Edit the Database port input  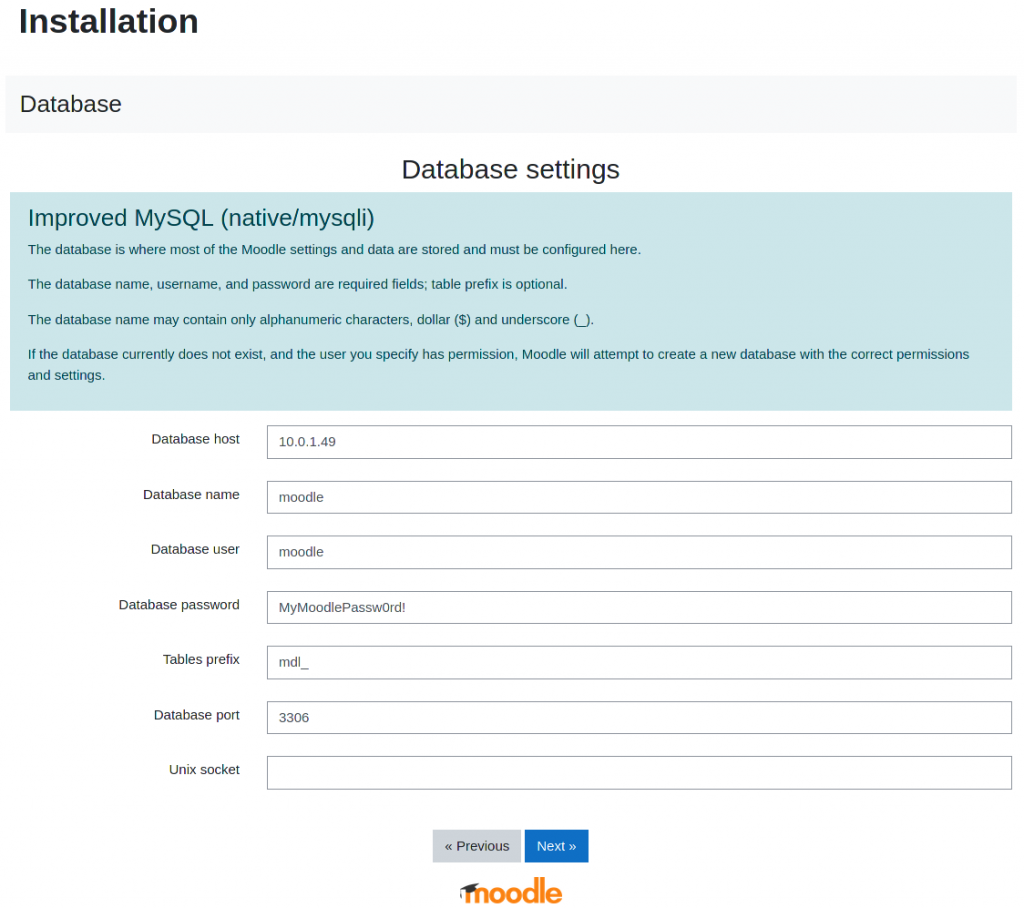[639, 717]
